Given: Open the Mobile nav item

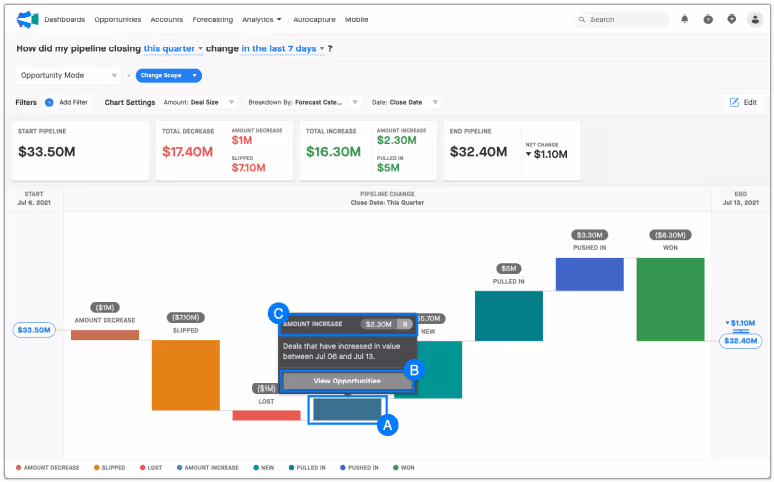Looking at the screenshot, I should pos(356,19).
